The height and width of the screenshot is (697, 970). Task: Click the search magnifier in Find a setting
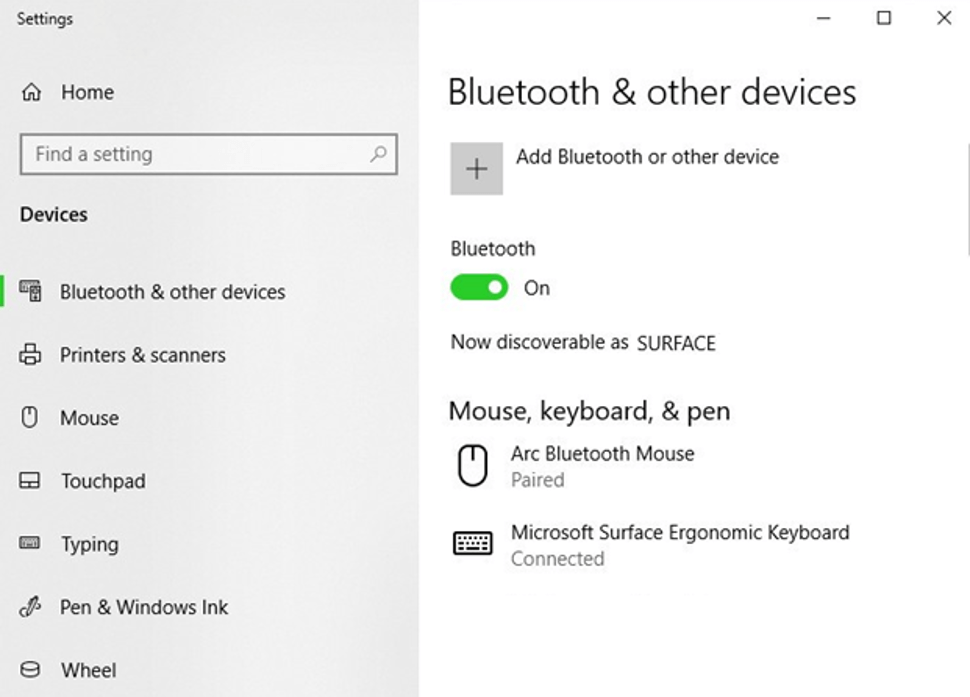(x=378, y=154)
